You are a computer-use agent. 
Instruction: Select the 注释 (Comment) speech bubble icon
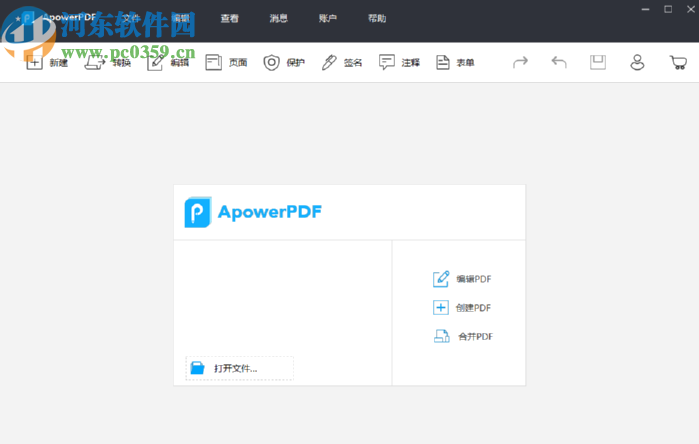(x=387, y=62)
